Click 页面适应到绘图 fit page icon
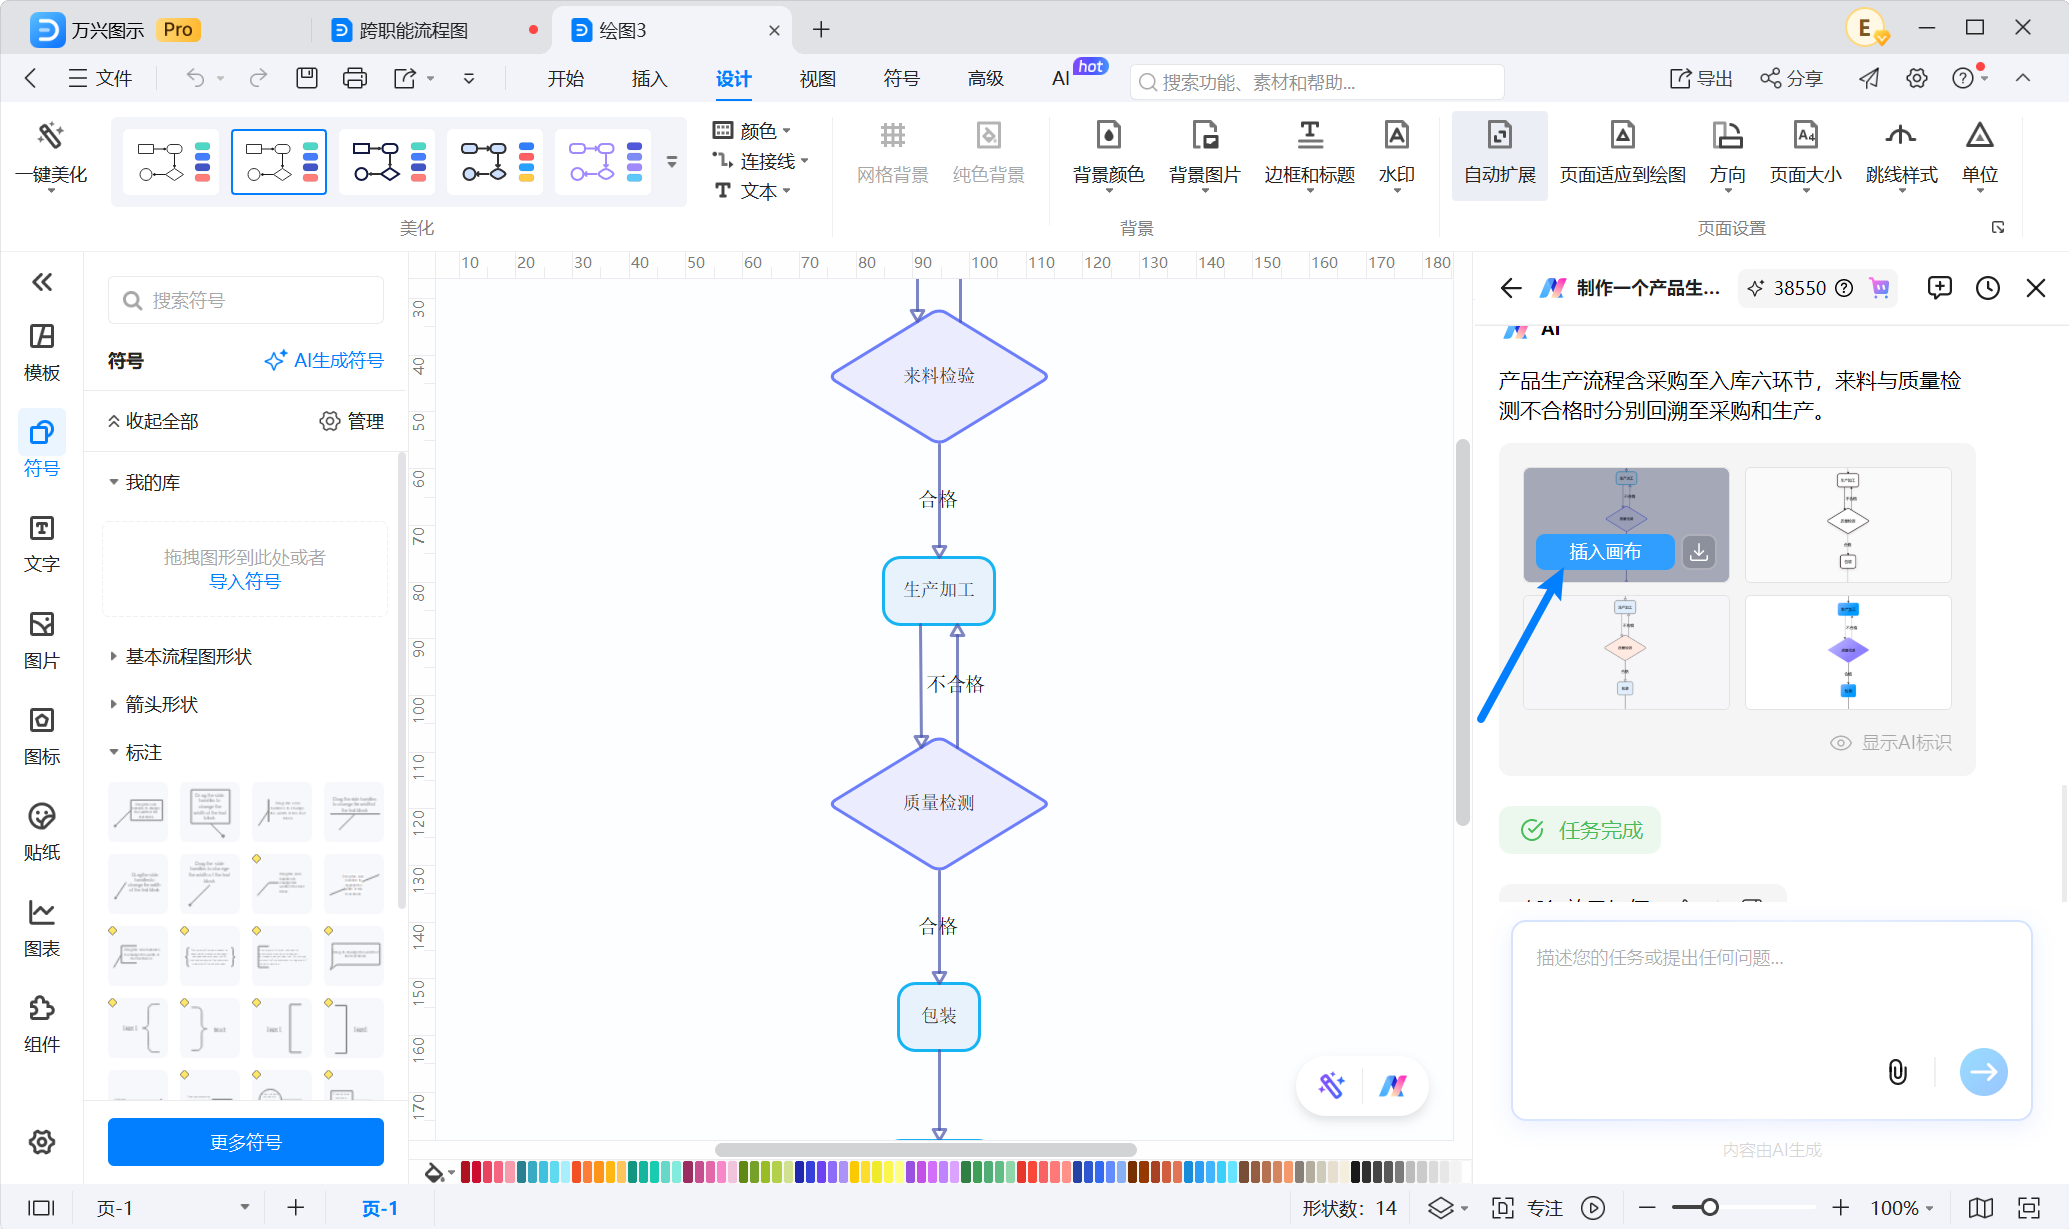Viewport: 2069px width, 1229px height. [1622, 135]
